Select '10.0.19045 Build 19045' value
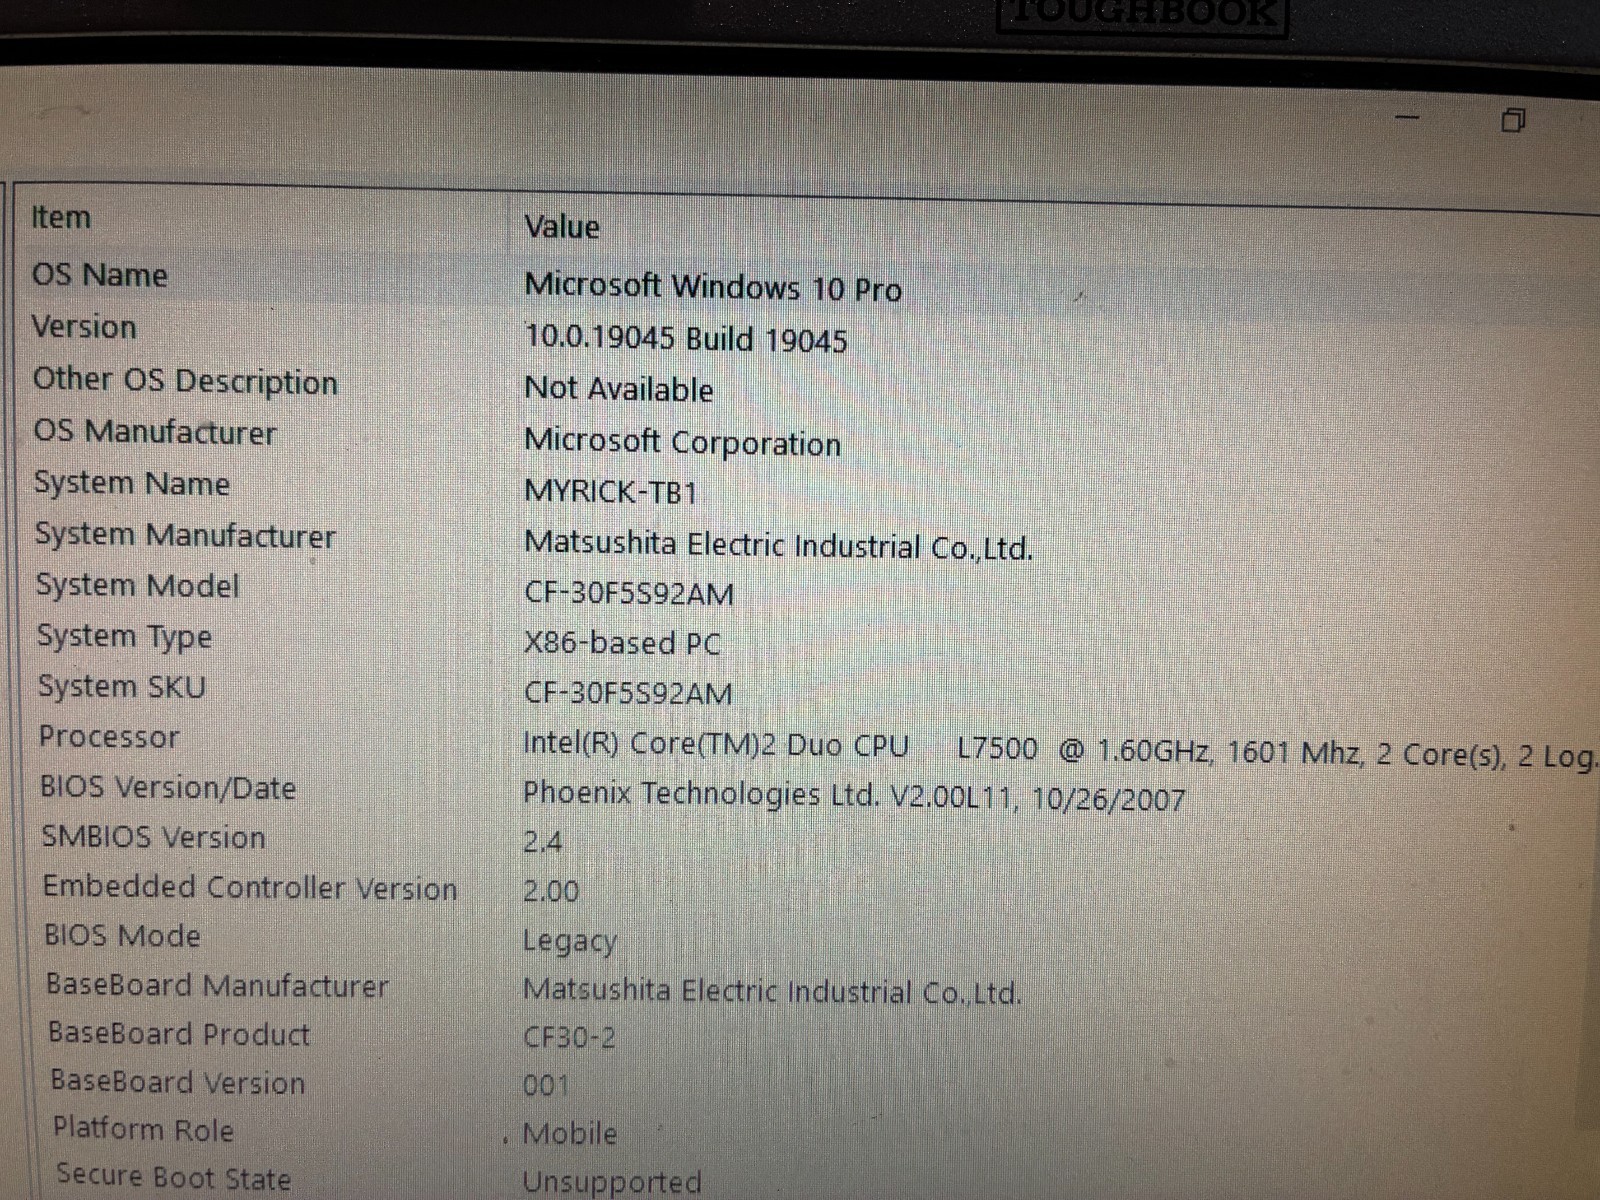Screen dimensions: 1600x1200 [686, 339]
